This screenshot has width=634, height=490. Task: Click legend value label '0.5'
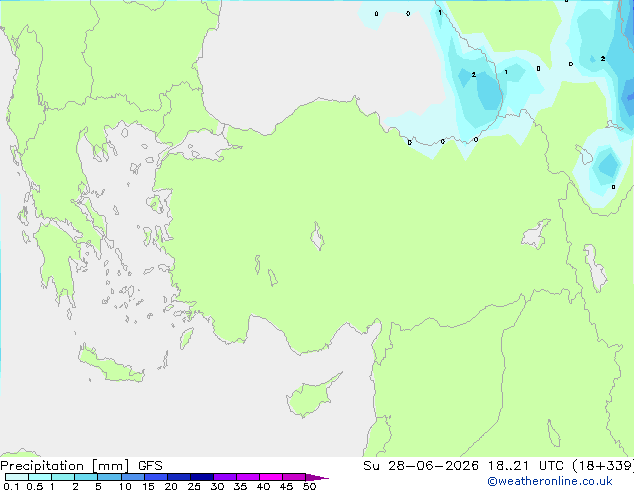point(35,486)
